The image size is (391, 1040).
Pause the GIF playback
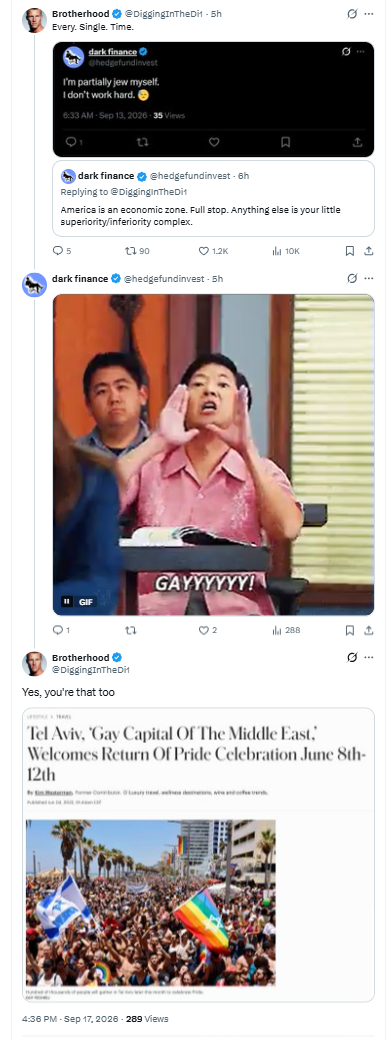[x=66, y=602]
